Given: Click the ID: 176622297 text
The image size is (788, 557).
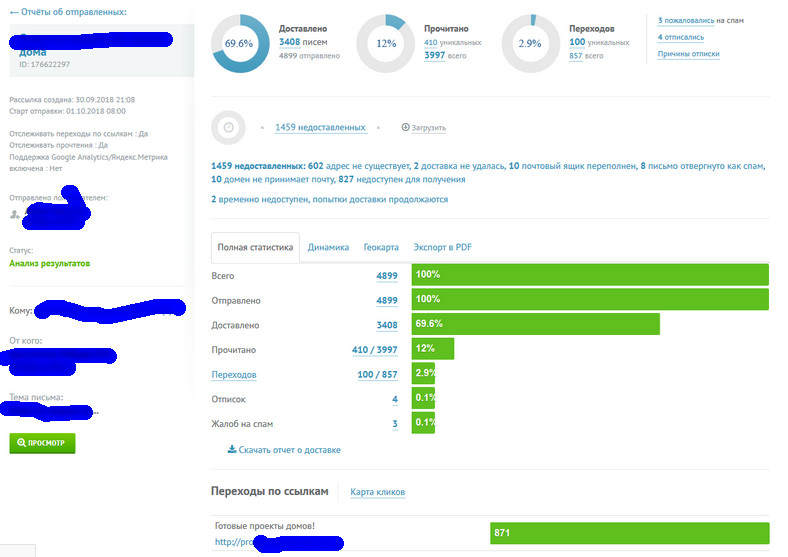Looking at the screenshot, I should click(44, 64).
